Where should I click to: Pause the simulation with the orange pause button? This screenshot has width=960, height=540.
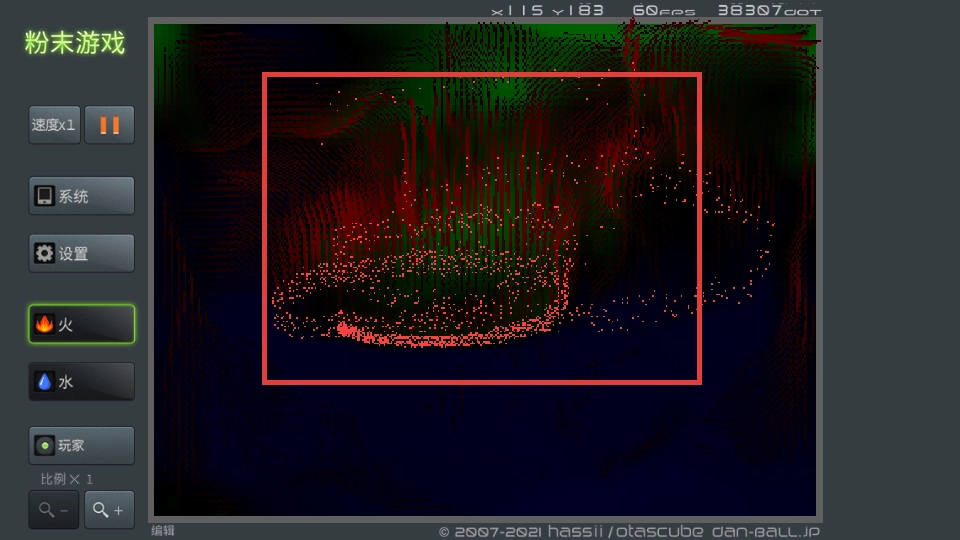pyautogui.click(x=109, y=125)
